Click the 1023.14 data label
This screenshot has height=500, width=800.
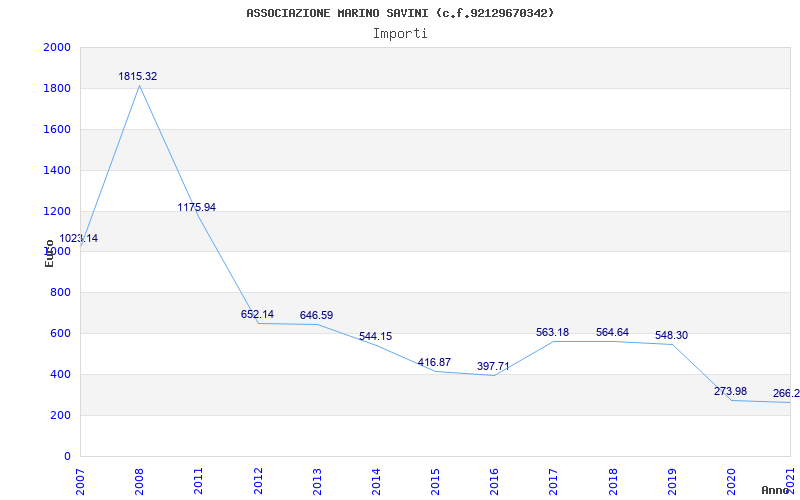(x=79, y=238)
